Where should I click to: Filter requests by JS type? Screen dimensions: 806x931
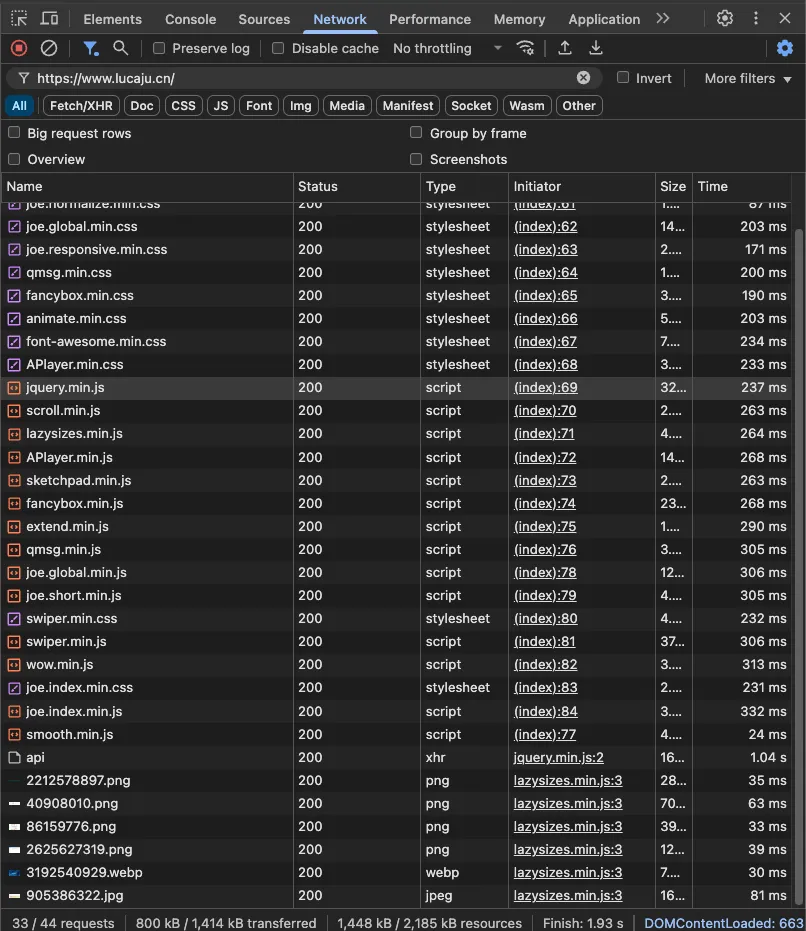[x=221, y=106]
